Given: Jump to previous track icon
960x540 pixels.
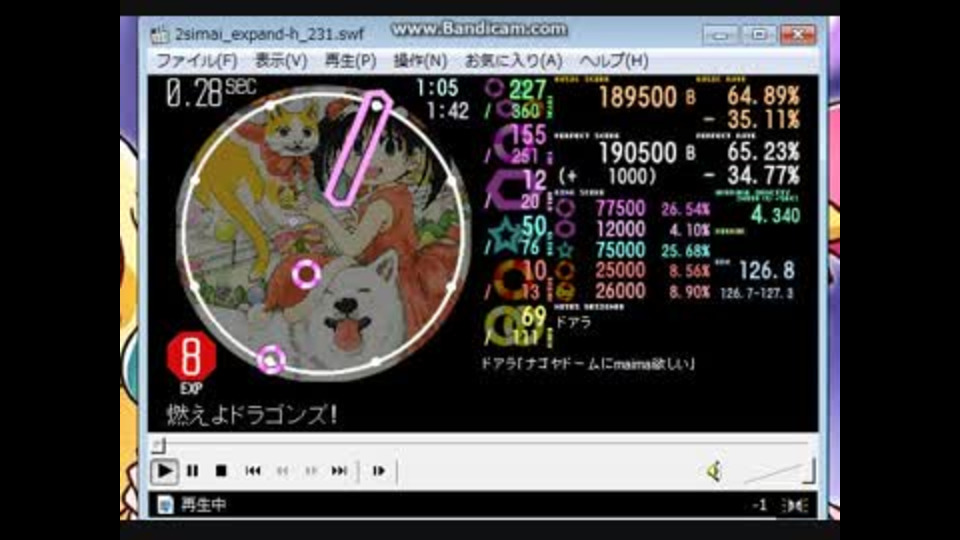Looking at the screenshot, I should point(253,471).
